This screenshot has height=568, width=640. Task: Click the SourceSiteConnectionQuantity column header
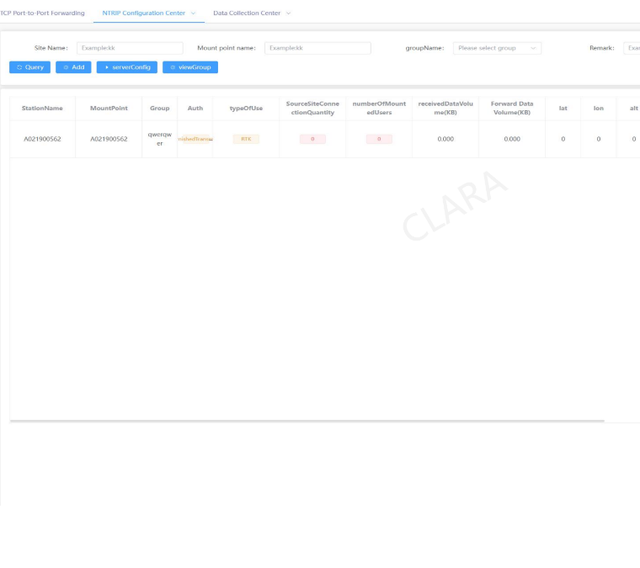(x=313, y=108)
